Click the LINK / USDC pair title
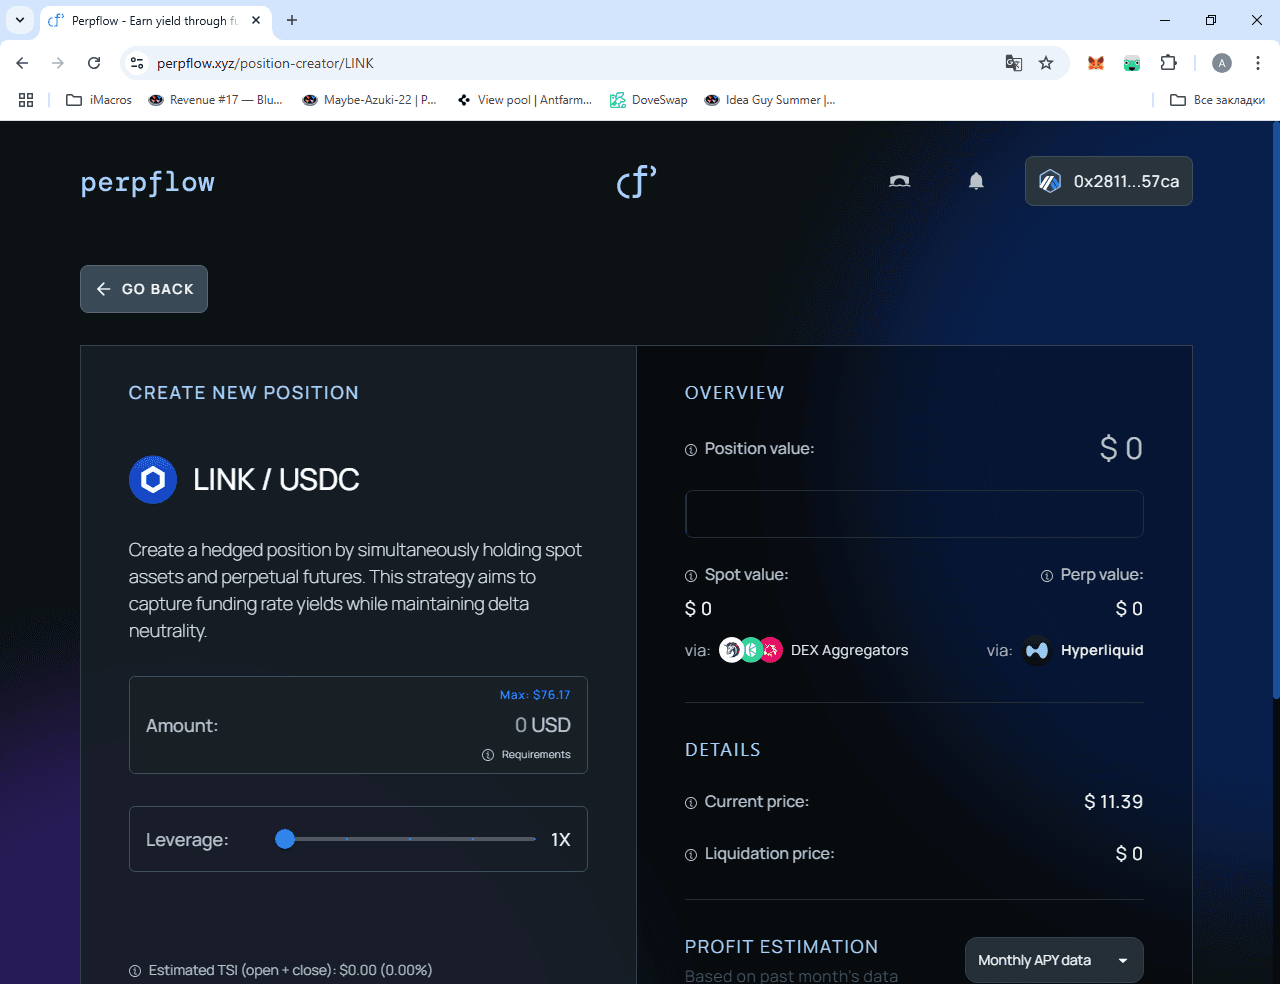This screenshot has width=1280, height=984. (276, 480)
